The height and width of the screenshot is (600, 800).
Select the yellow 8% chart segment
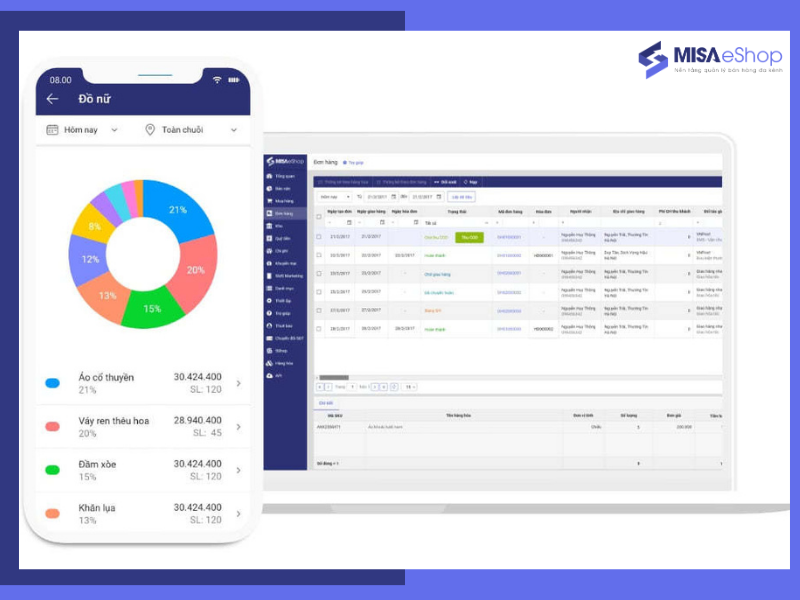94,226
